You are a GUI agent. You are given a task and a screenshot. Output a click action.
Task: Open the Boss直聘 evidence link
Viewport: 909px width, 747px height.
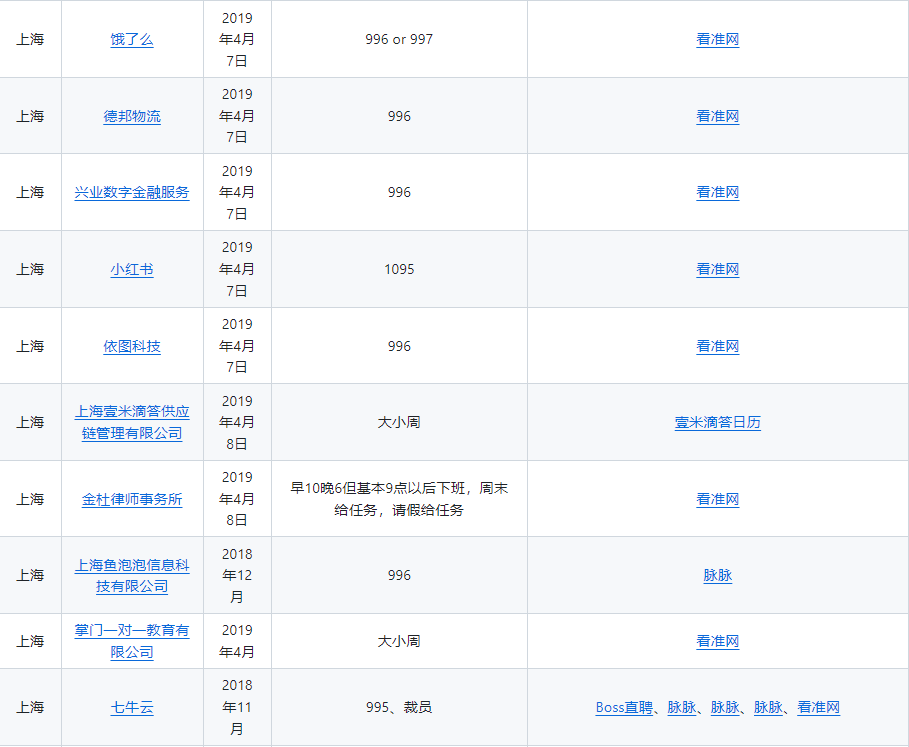[x=624, y=708]
